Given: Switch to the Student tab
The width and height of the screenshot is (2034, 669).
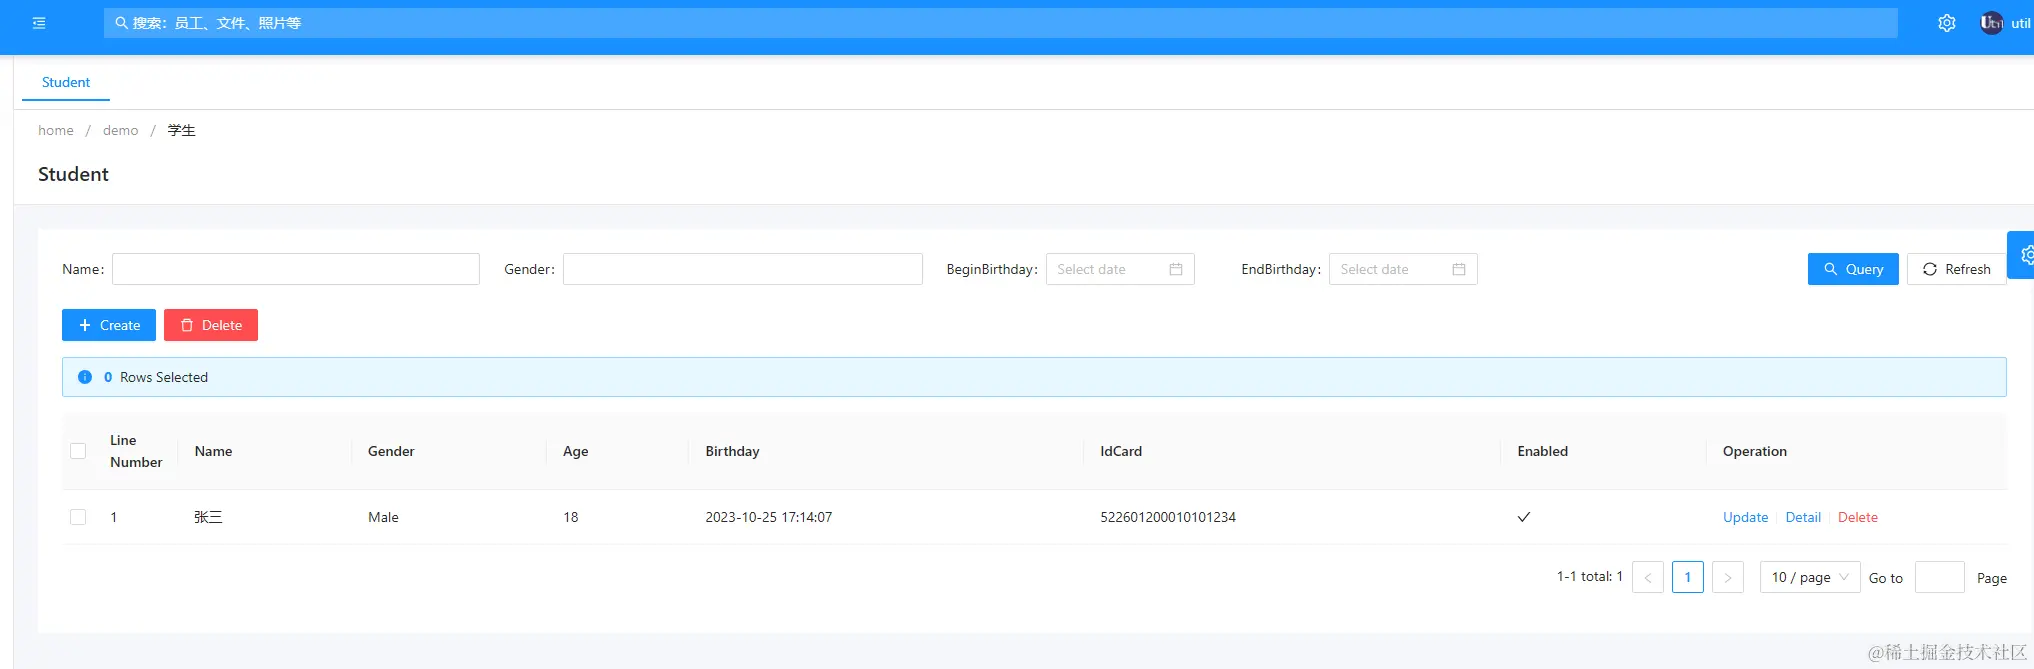Looking at the screenshot, I should click(x=66, y=82).
